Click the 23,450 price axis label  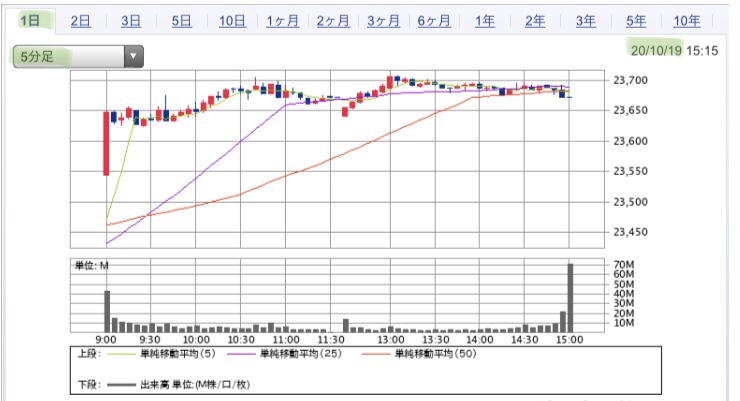[631, 232]
